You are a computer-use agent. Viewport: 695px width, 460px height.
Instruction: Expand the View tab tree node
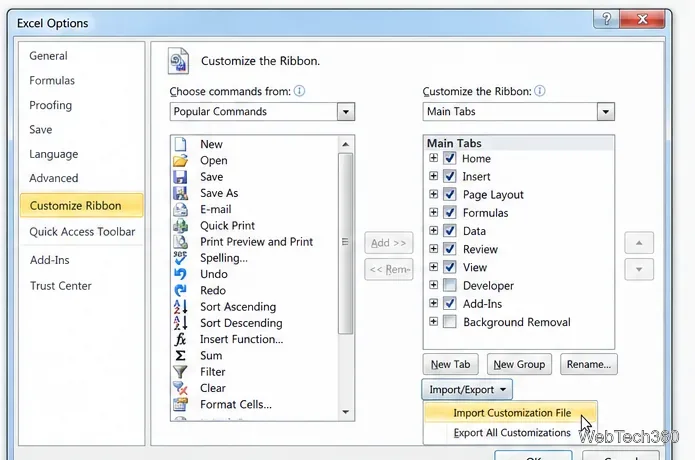[x=433, y=267]
